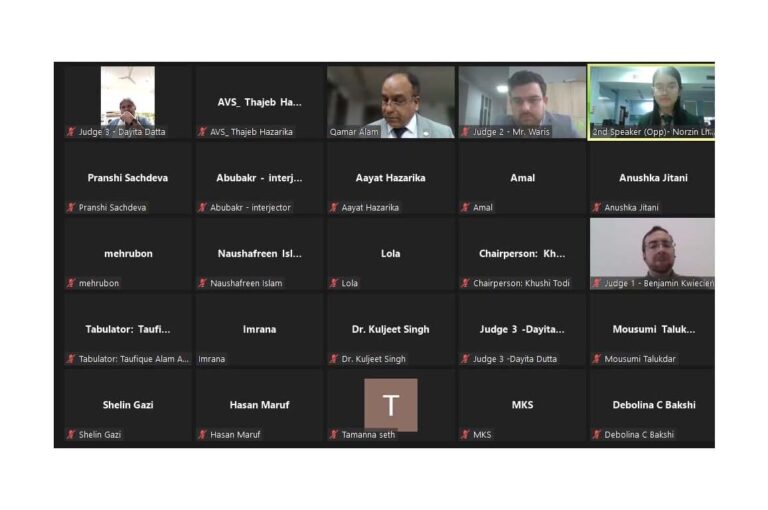Click muted mic icon next to Shelin Gazi caption
The height and width of the screenshot is (510, 768).
tap(71, 434)
